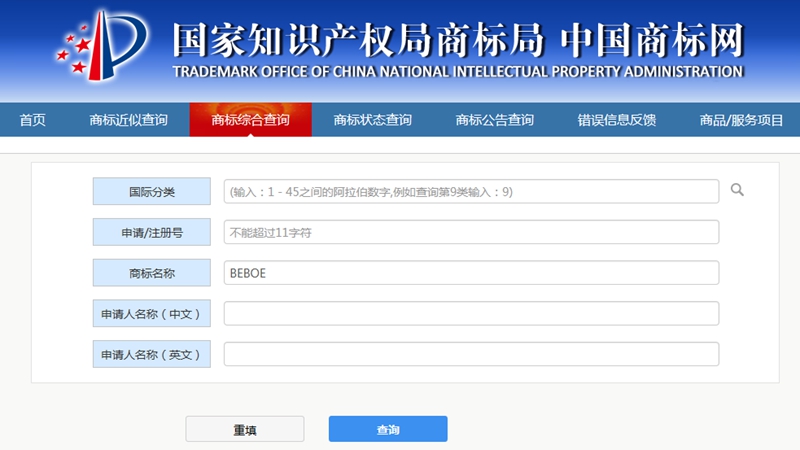Click the 重填 reset button
The image size is (800, 450).
click(245, 429)
